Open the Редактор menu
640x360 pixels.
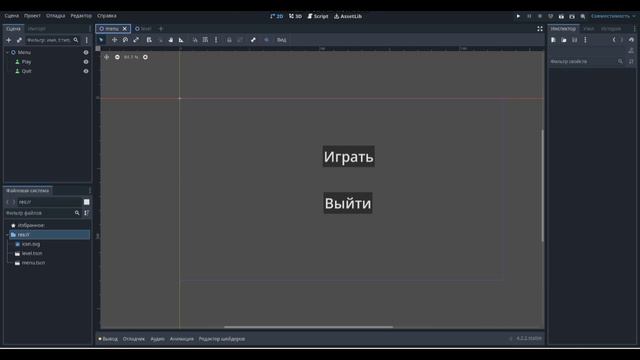coord(81,16)
